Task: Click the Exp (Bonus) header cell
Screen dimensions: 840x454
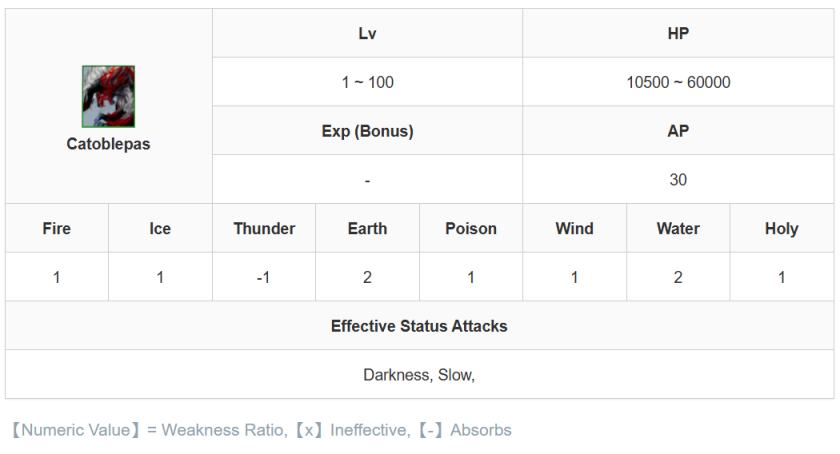Action: [367, 131]
